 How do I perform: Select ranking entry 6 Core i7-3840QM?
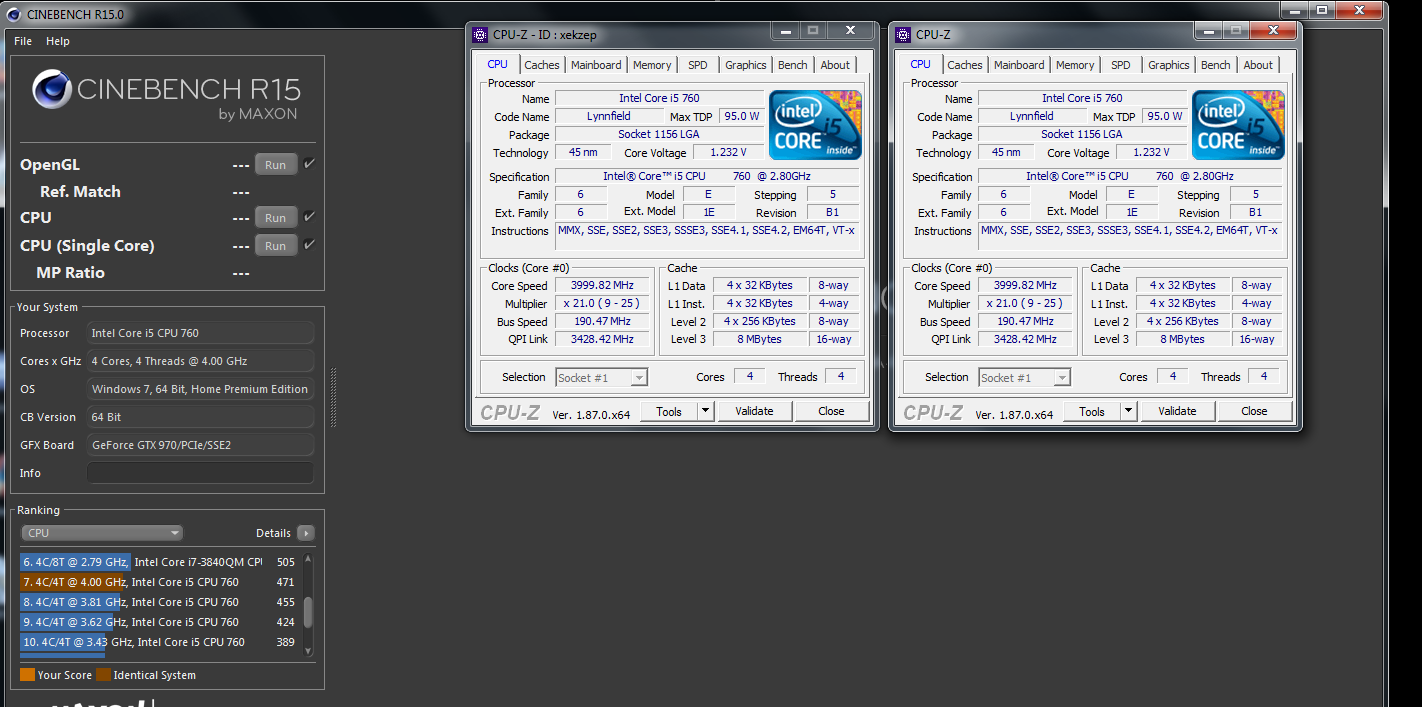[x=159, y=562]
